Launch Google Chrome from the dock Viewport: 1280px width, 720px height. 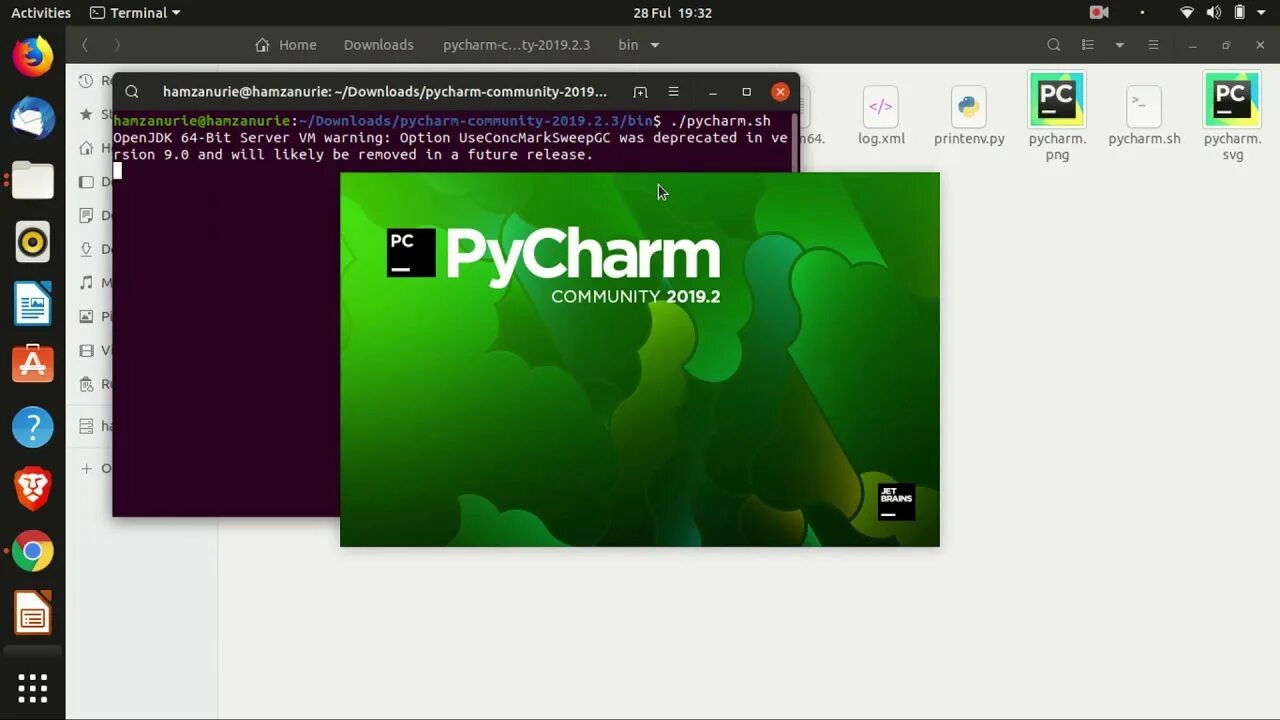(x=32, y=551)
